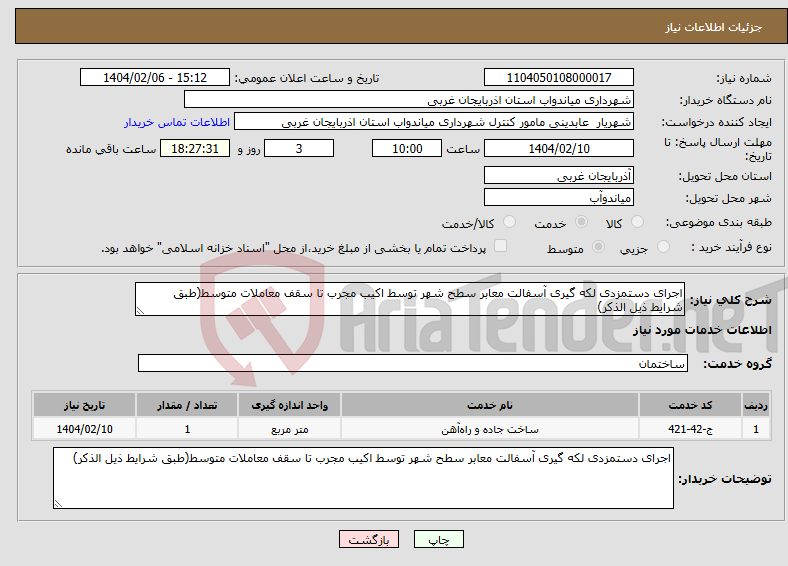Click the unit cell متر مربع
The height and width of the screenshot is (566, 788).
point(289,429)
